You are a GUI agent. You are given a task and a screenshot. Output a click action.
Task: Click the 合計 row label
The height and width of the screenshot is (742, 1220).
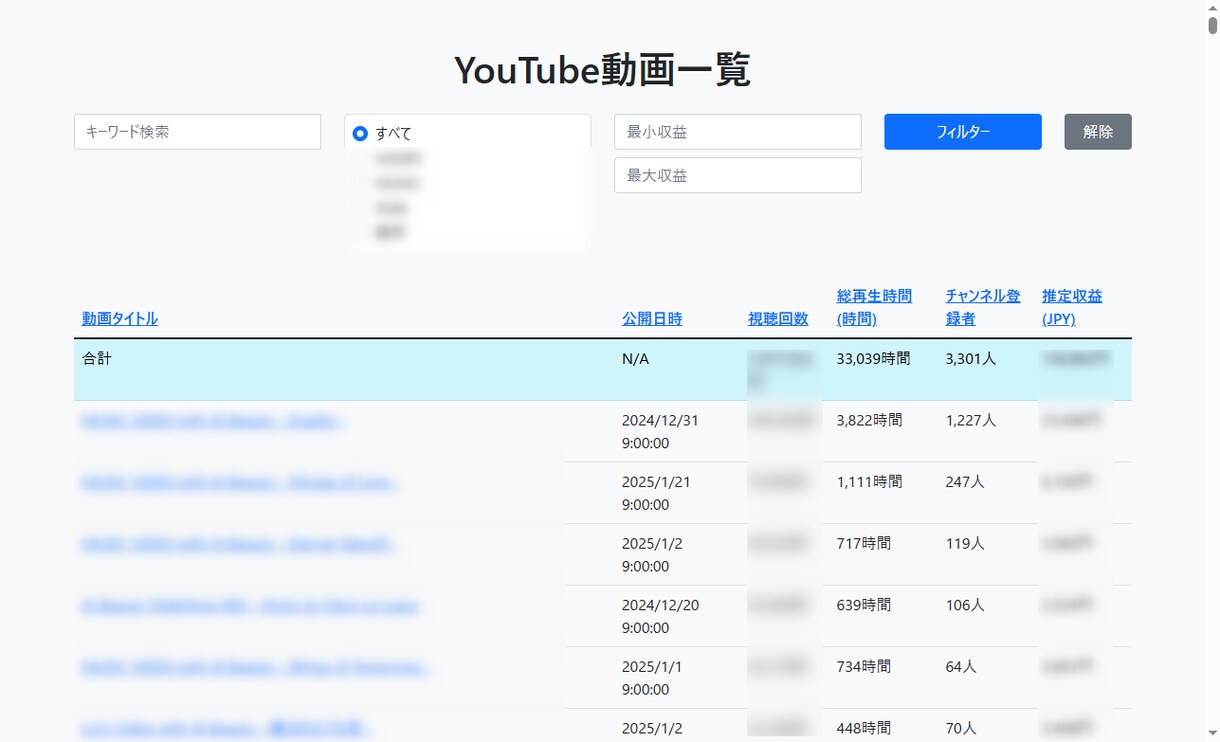pyautogui.click(x=97, y=358)
